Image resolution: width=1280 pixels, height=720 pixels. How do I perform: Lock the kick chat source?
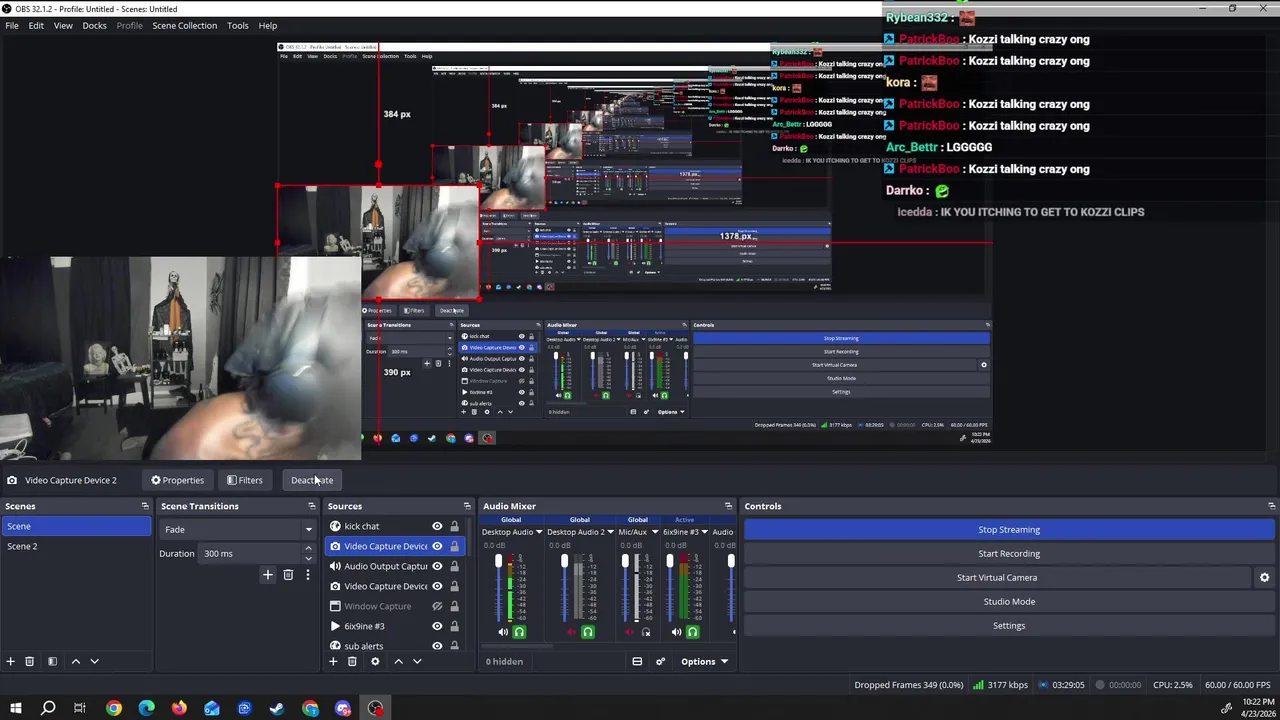[x=454, y=526]
